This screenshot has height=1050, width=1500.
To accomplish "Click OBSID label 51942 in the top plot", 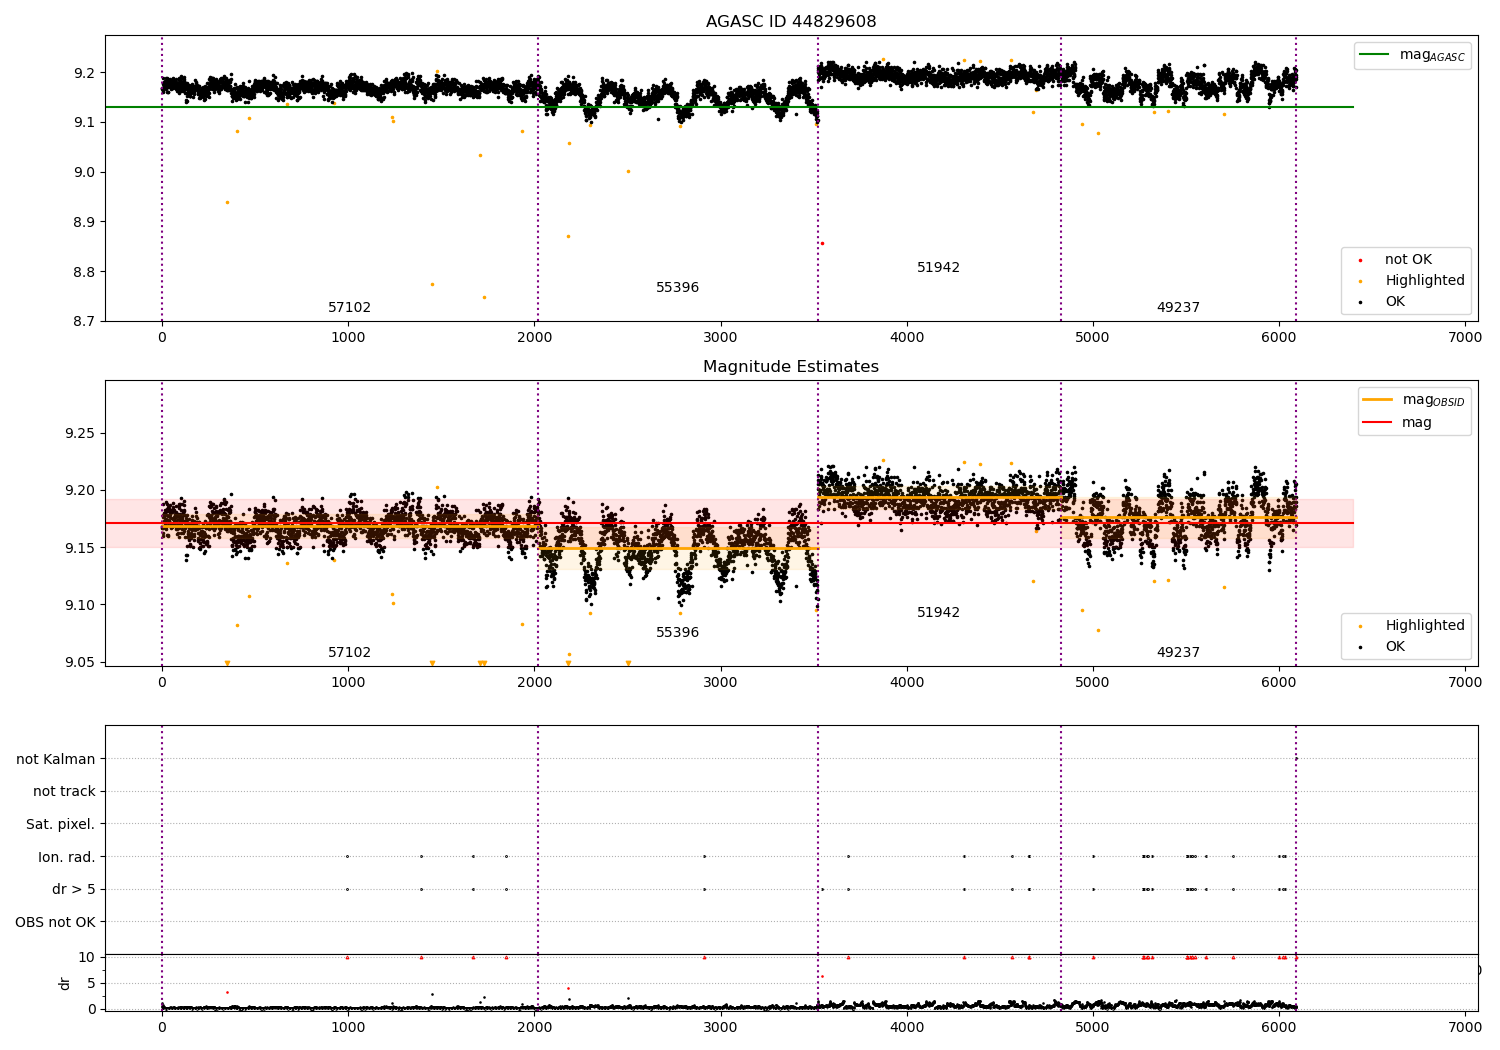I will 938,268.
